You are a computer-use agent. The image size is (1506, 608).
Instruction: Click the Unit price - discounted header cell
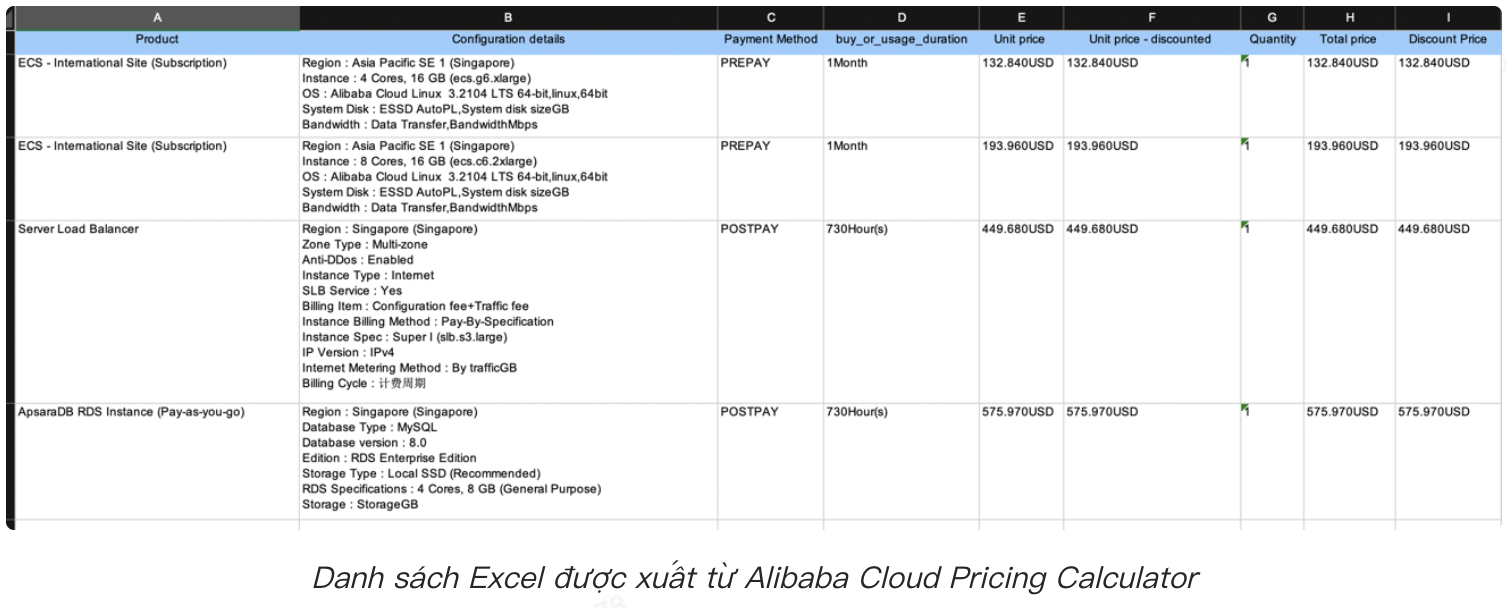point(1151,39)
